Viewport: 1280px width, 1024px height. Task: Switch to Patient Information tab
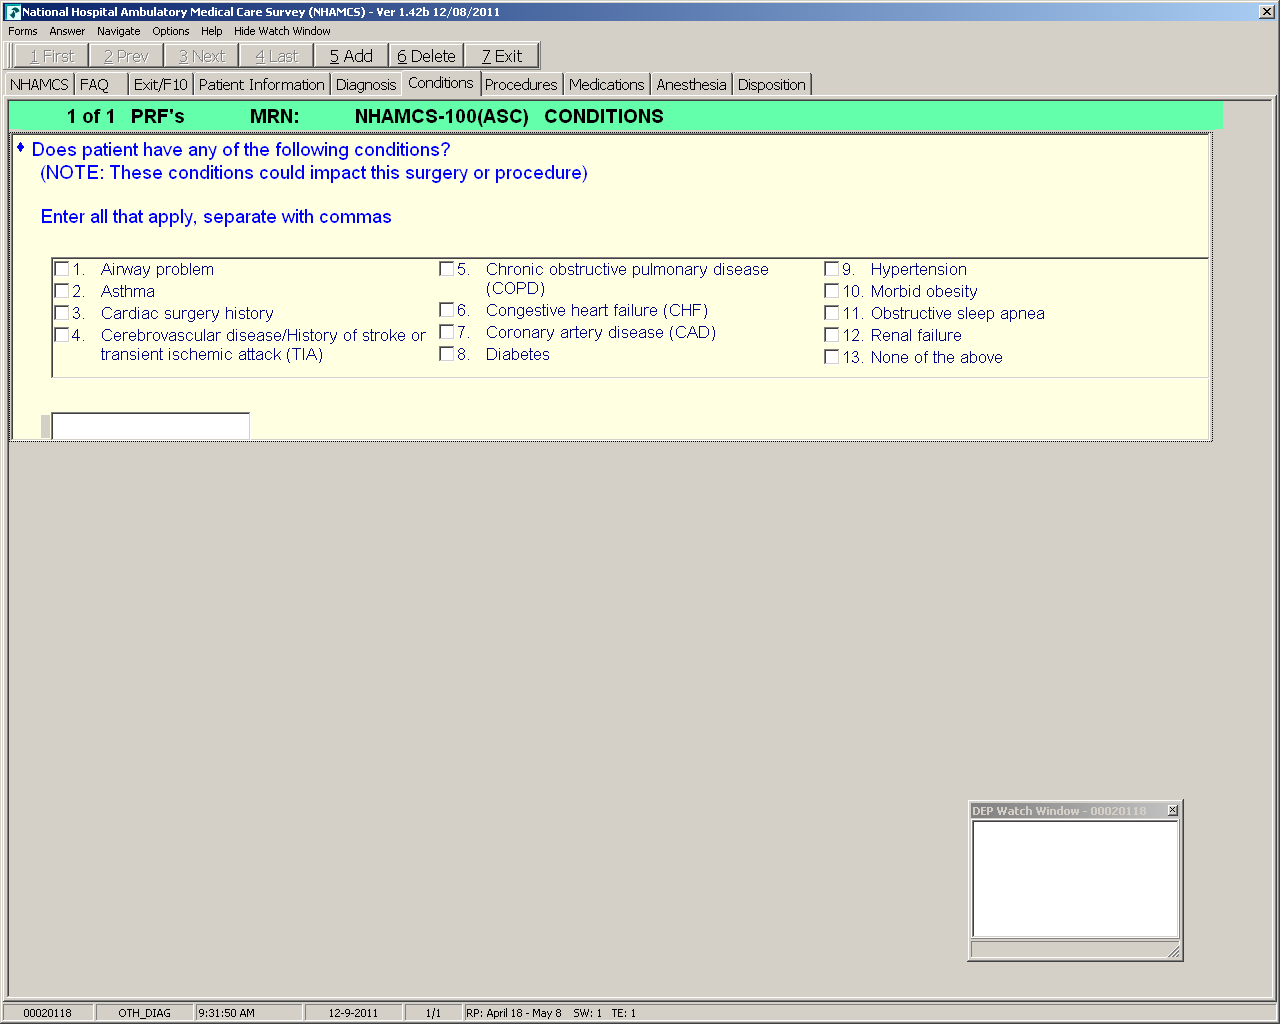(x=262, y=85)
